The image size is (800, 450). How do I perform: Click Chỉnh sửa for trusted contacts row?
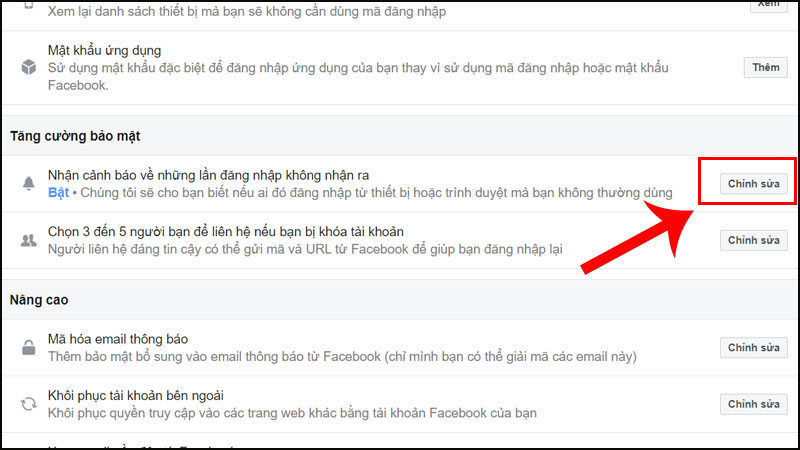coord(754,240)
